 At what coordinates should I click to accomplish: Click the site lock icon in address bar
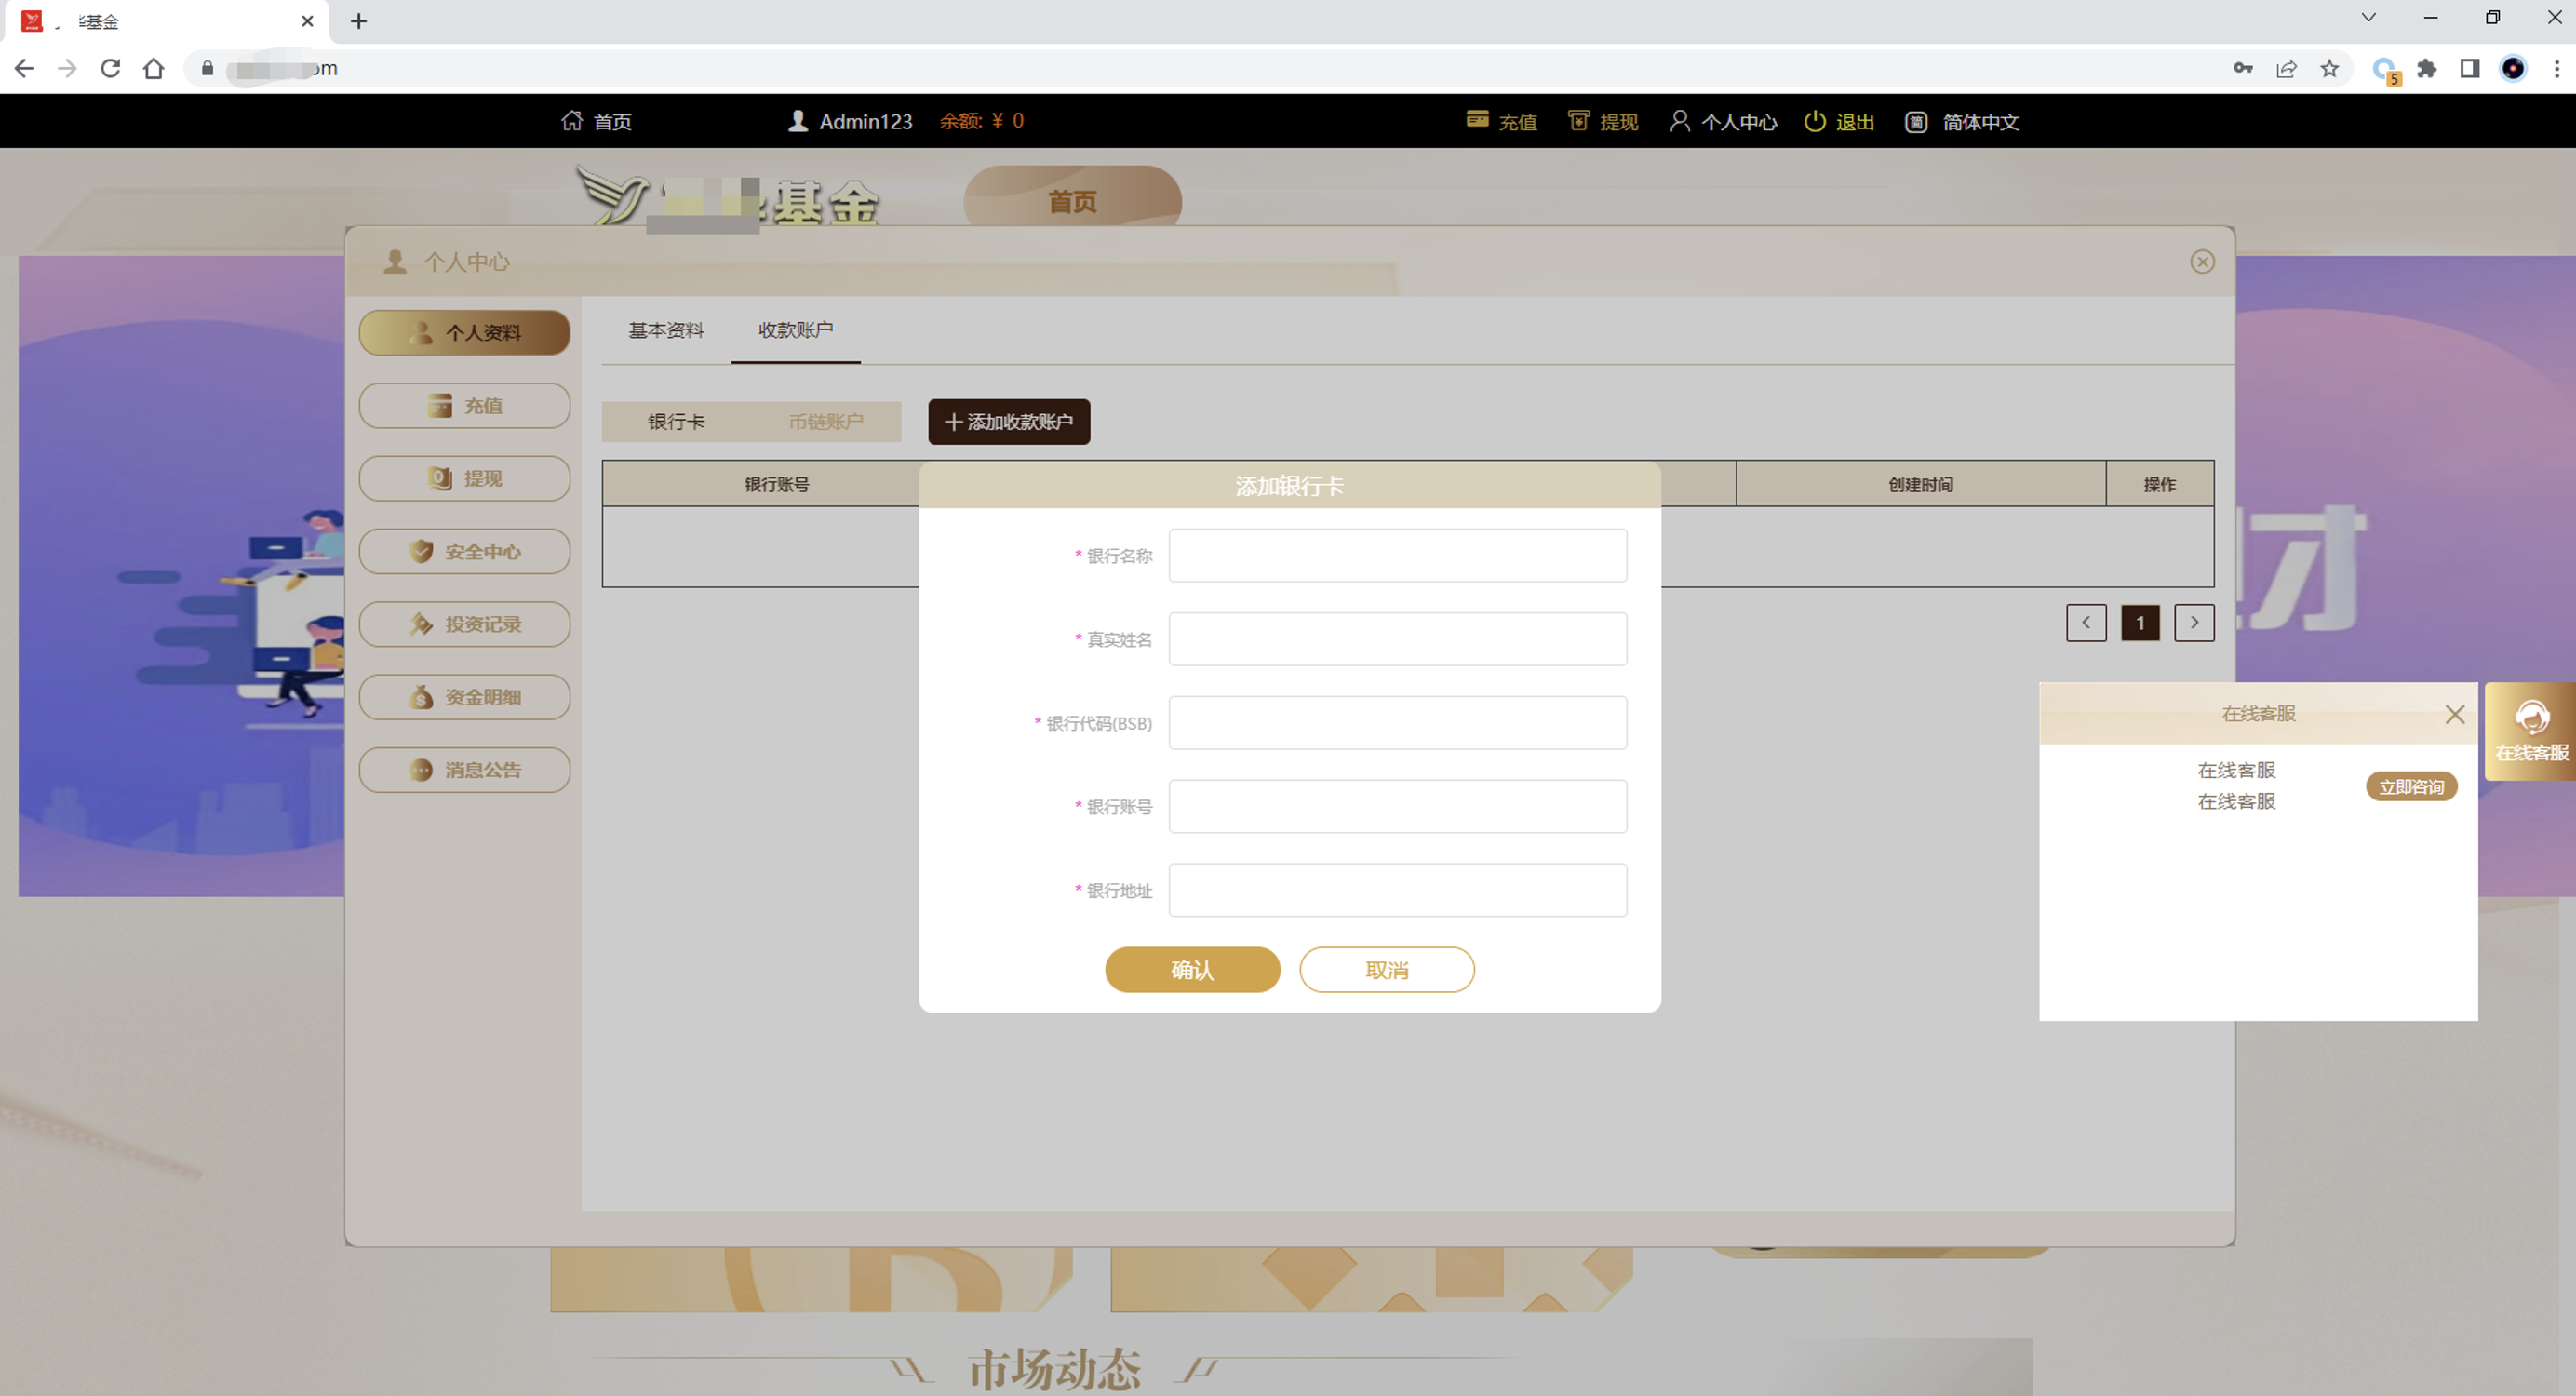coord(207,68)
